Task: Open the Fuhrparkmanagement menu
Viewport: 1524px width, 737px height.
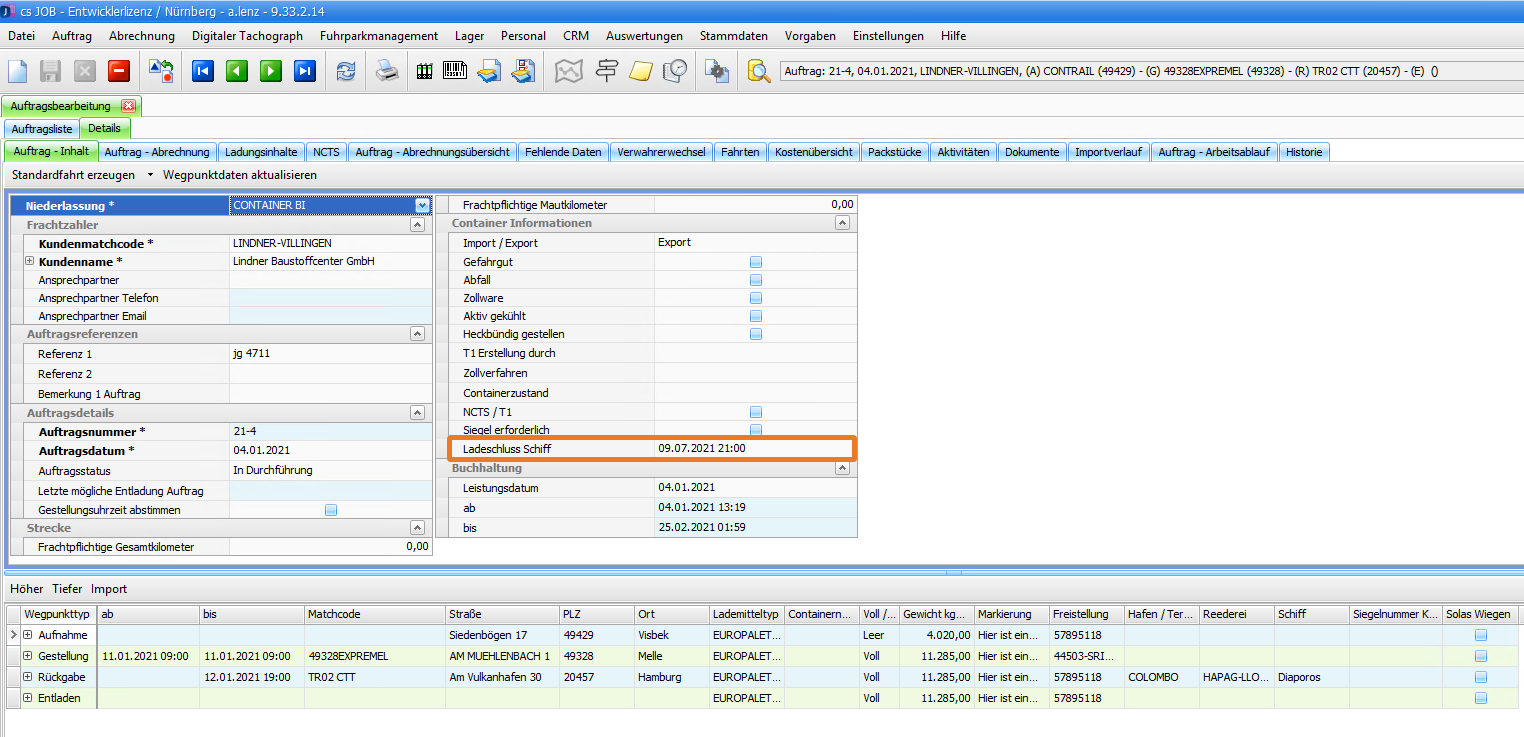Action: [x=379, y=36]
